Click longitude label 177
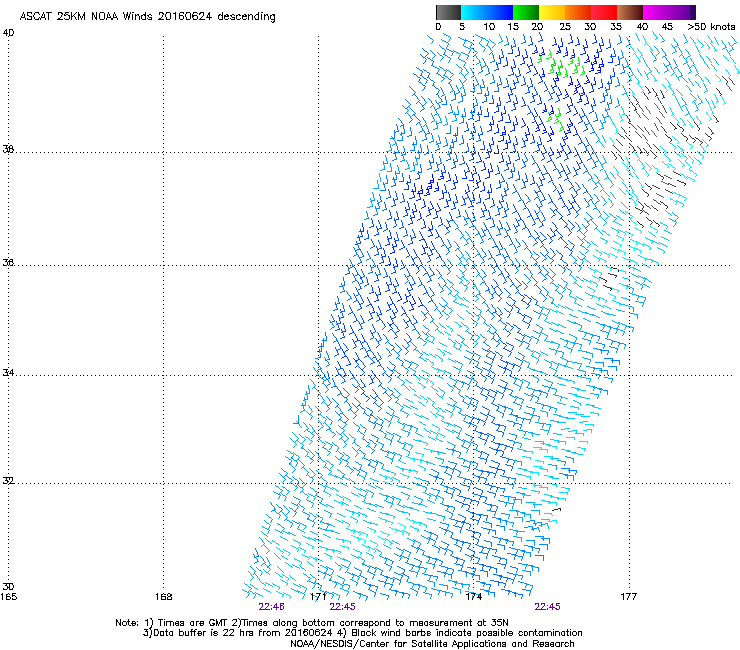 [628, 597]
